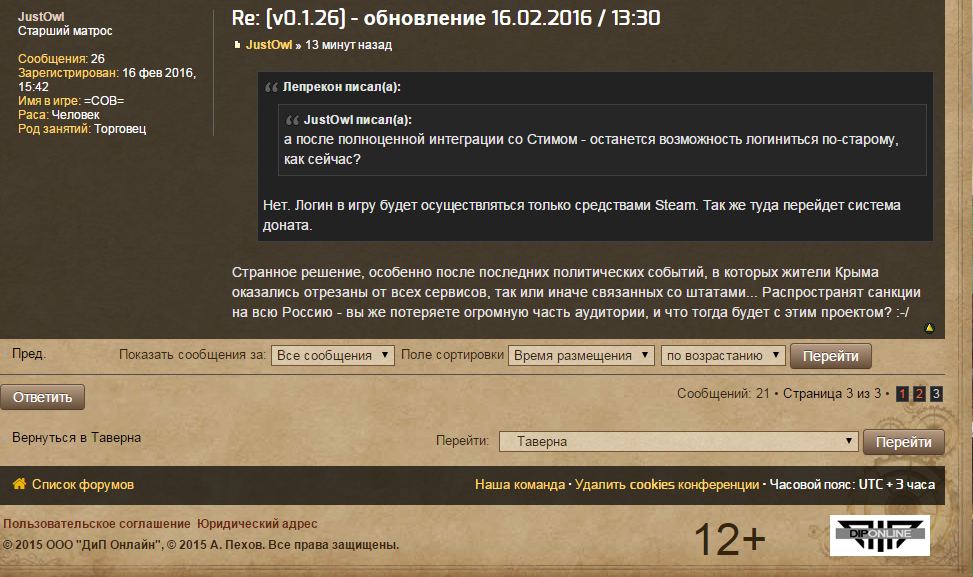Click Перейти next to the Таверна selector
This screenshot has height=577, width=973.
904,442
